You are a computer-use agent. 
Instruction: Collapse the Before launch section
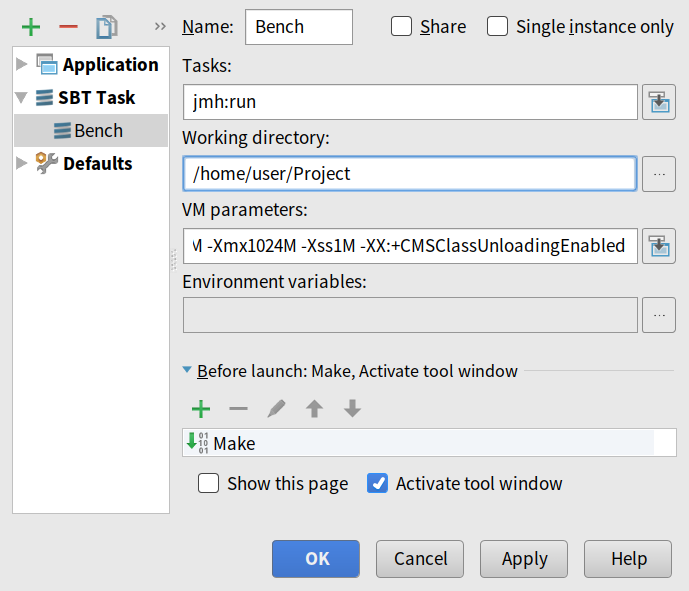click(x=187, y=371)
